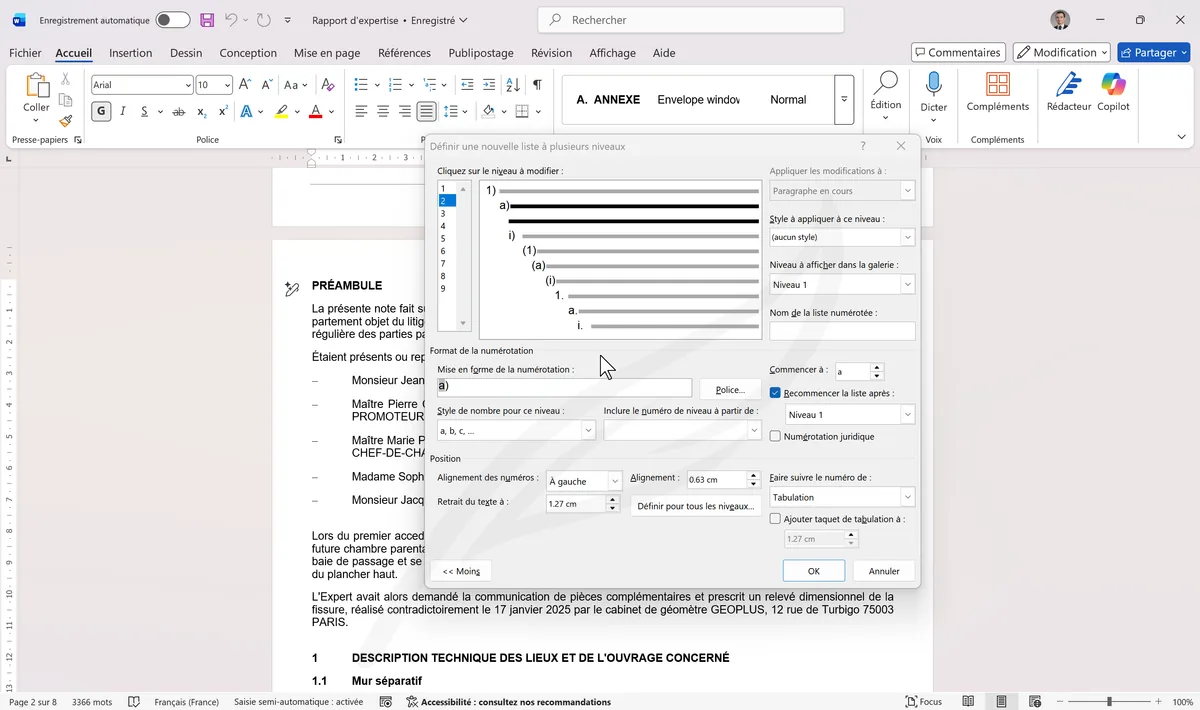Screen dimensions: 1200x710
Task: Click the Dicter microphone icon
Action: (x=933, y=85)
